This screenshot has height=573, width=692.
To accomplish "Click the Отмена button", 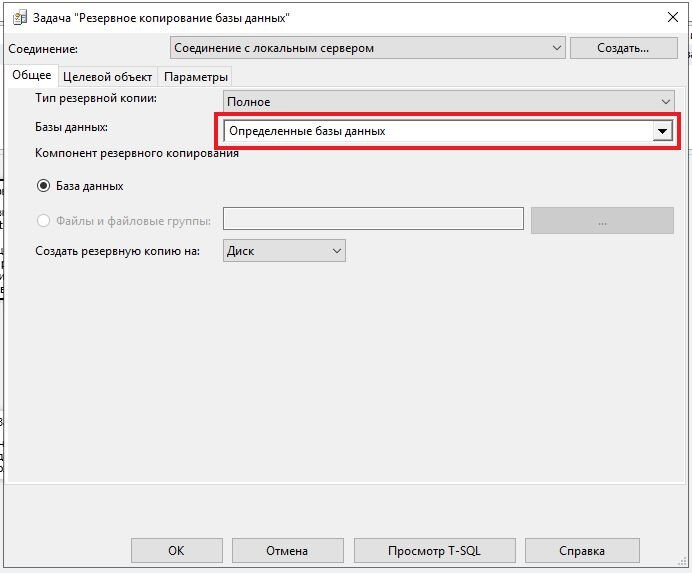I will (287, 550).
